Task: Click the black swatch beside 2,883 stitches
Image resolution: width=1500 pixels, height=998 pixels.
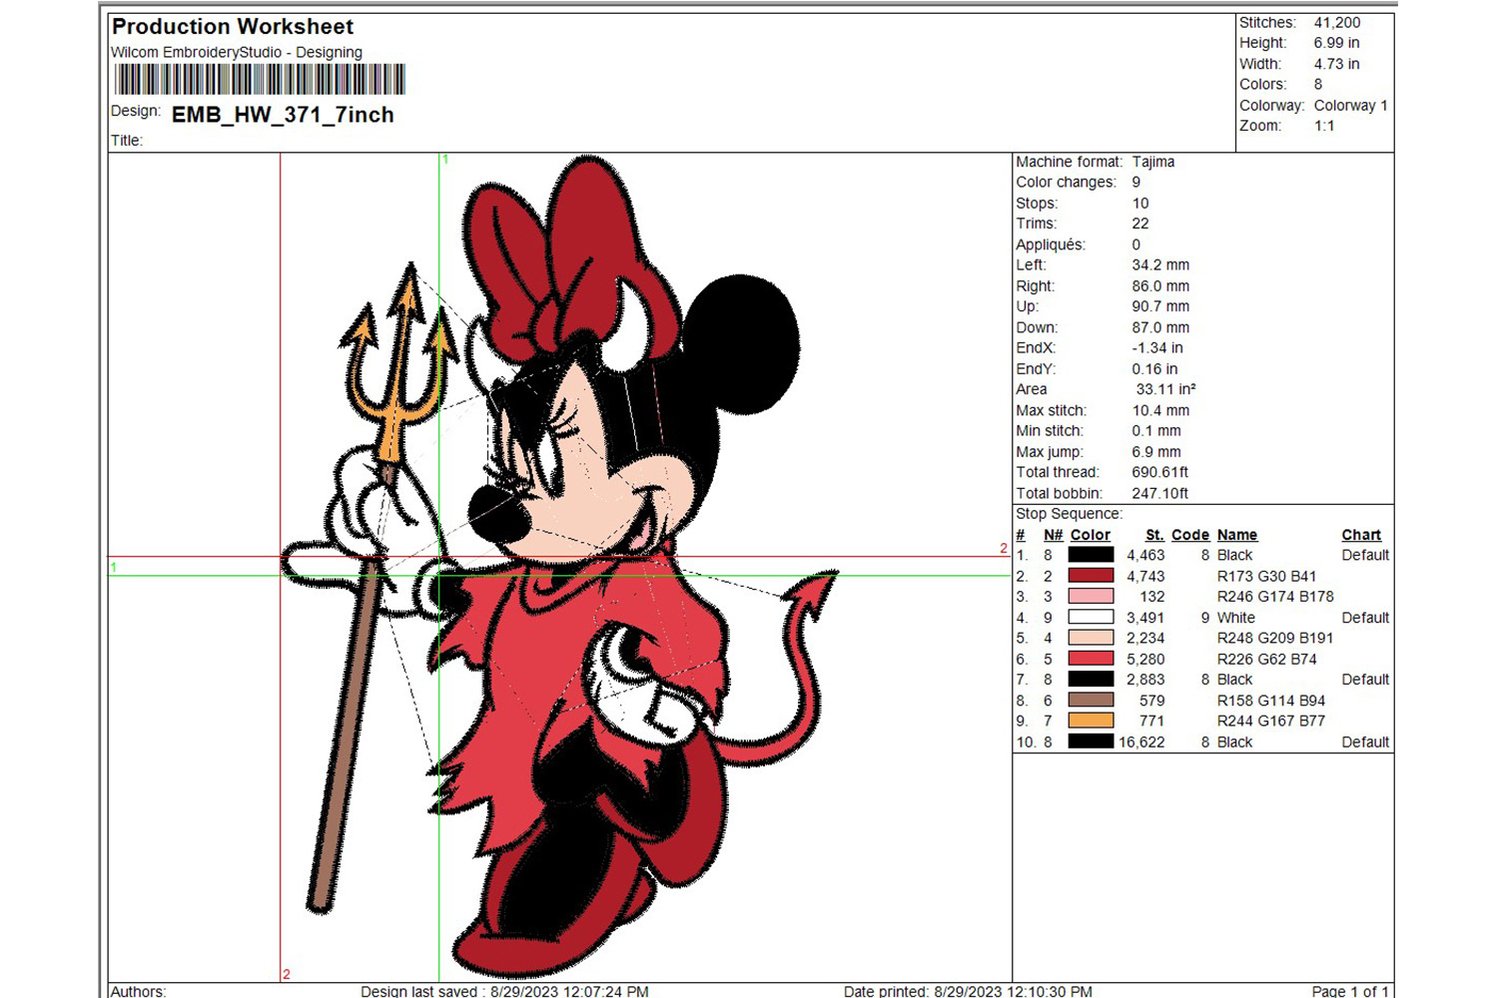Action: pyautogui.click(x=1091, y=679)
